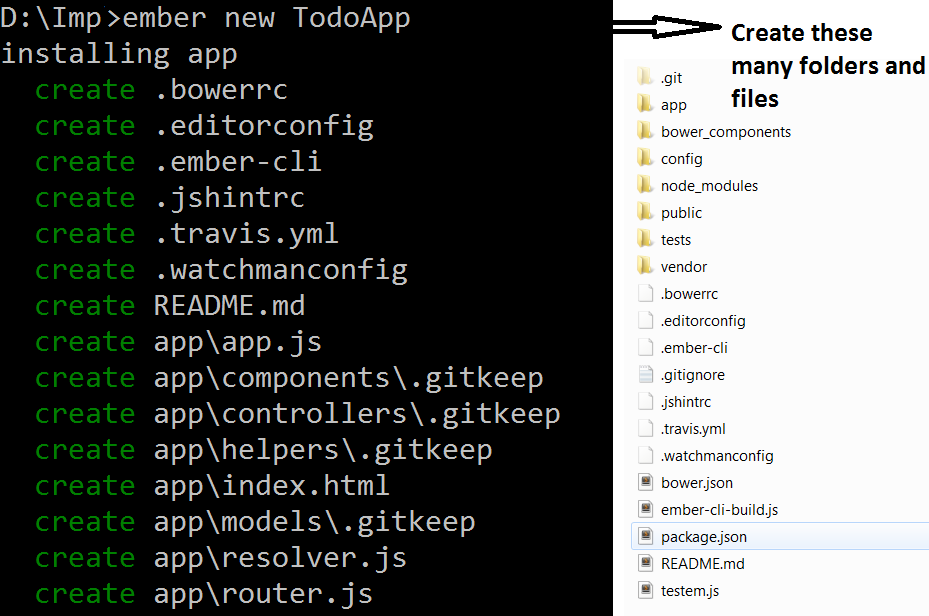Viewport: 929px width, 616px height.
Task: Click the .watchmanconfig file icon
Action: point(645,455)
